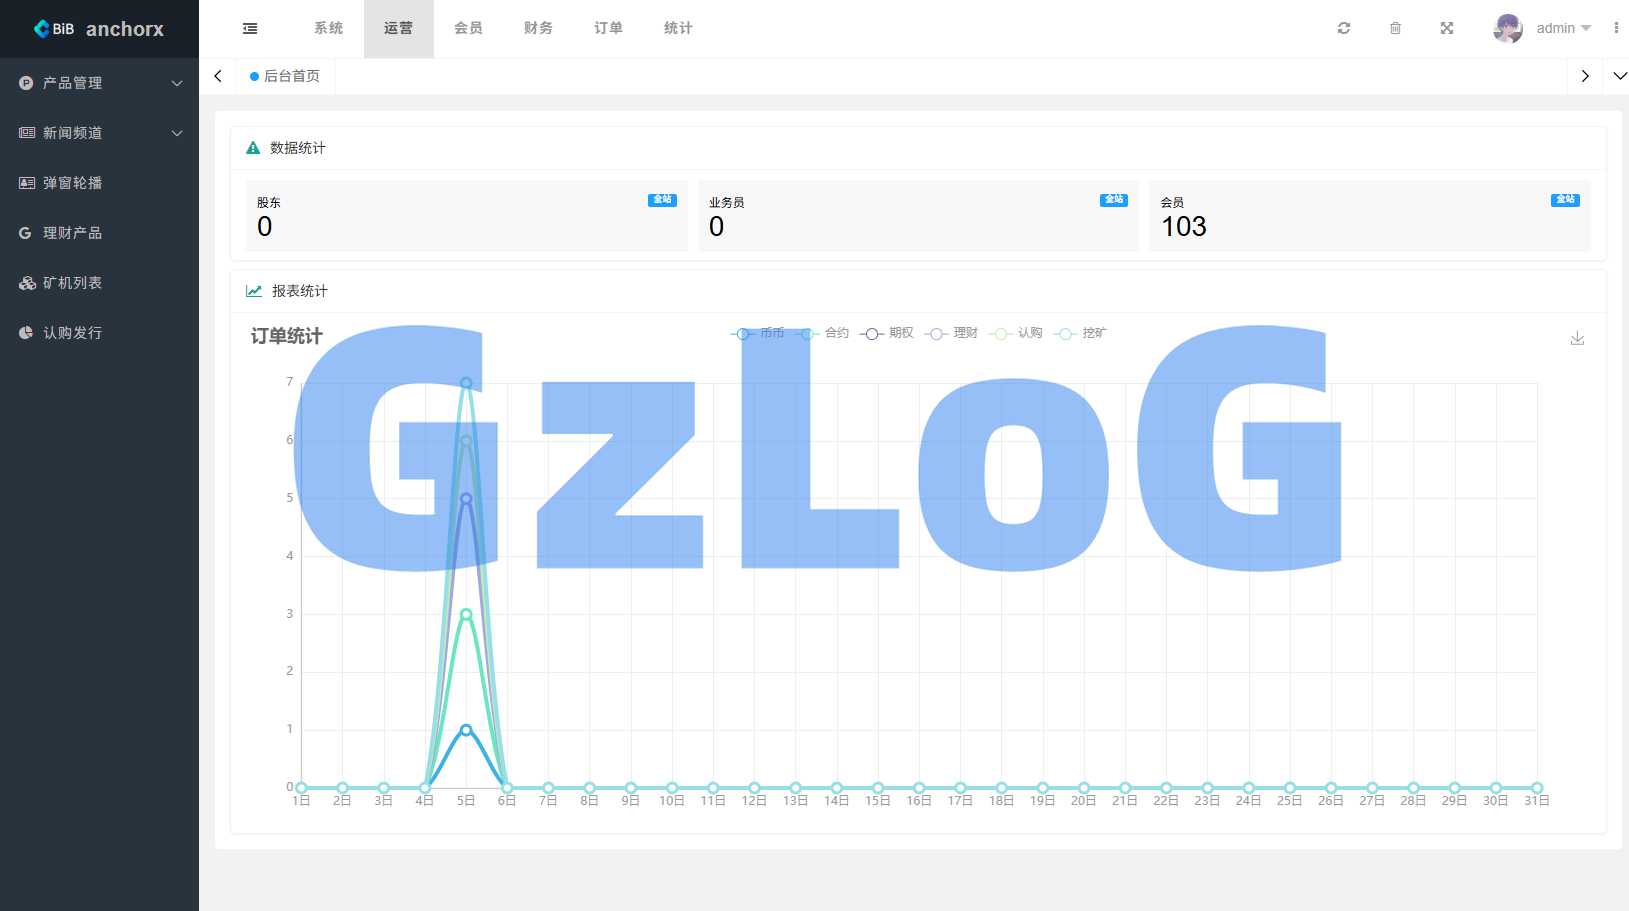Expand the 新闻频道 sidebar menu
The image size is (1629, 911).
pyautogui.click(x=99, y=133)
